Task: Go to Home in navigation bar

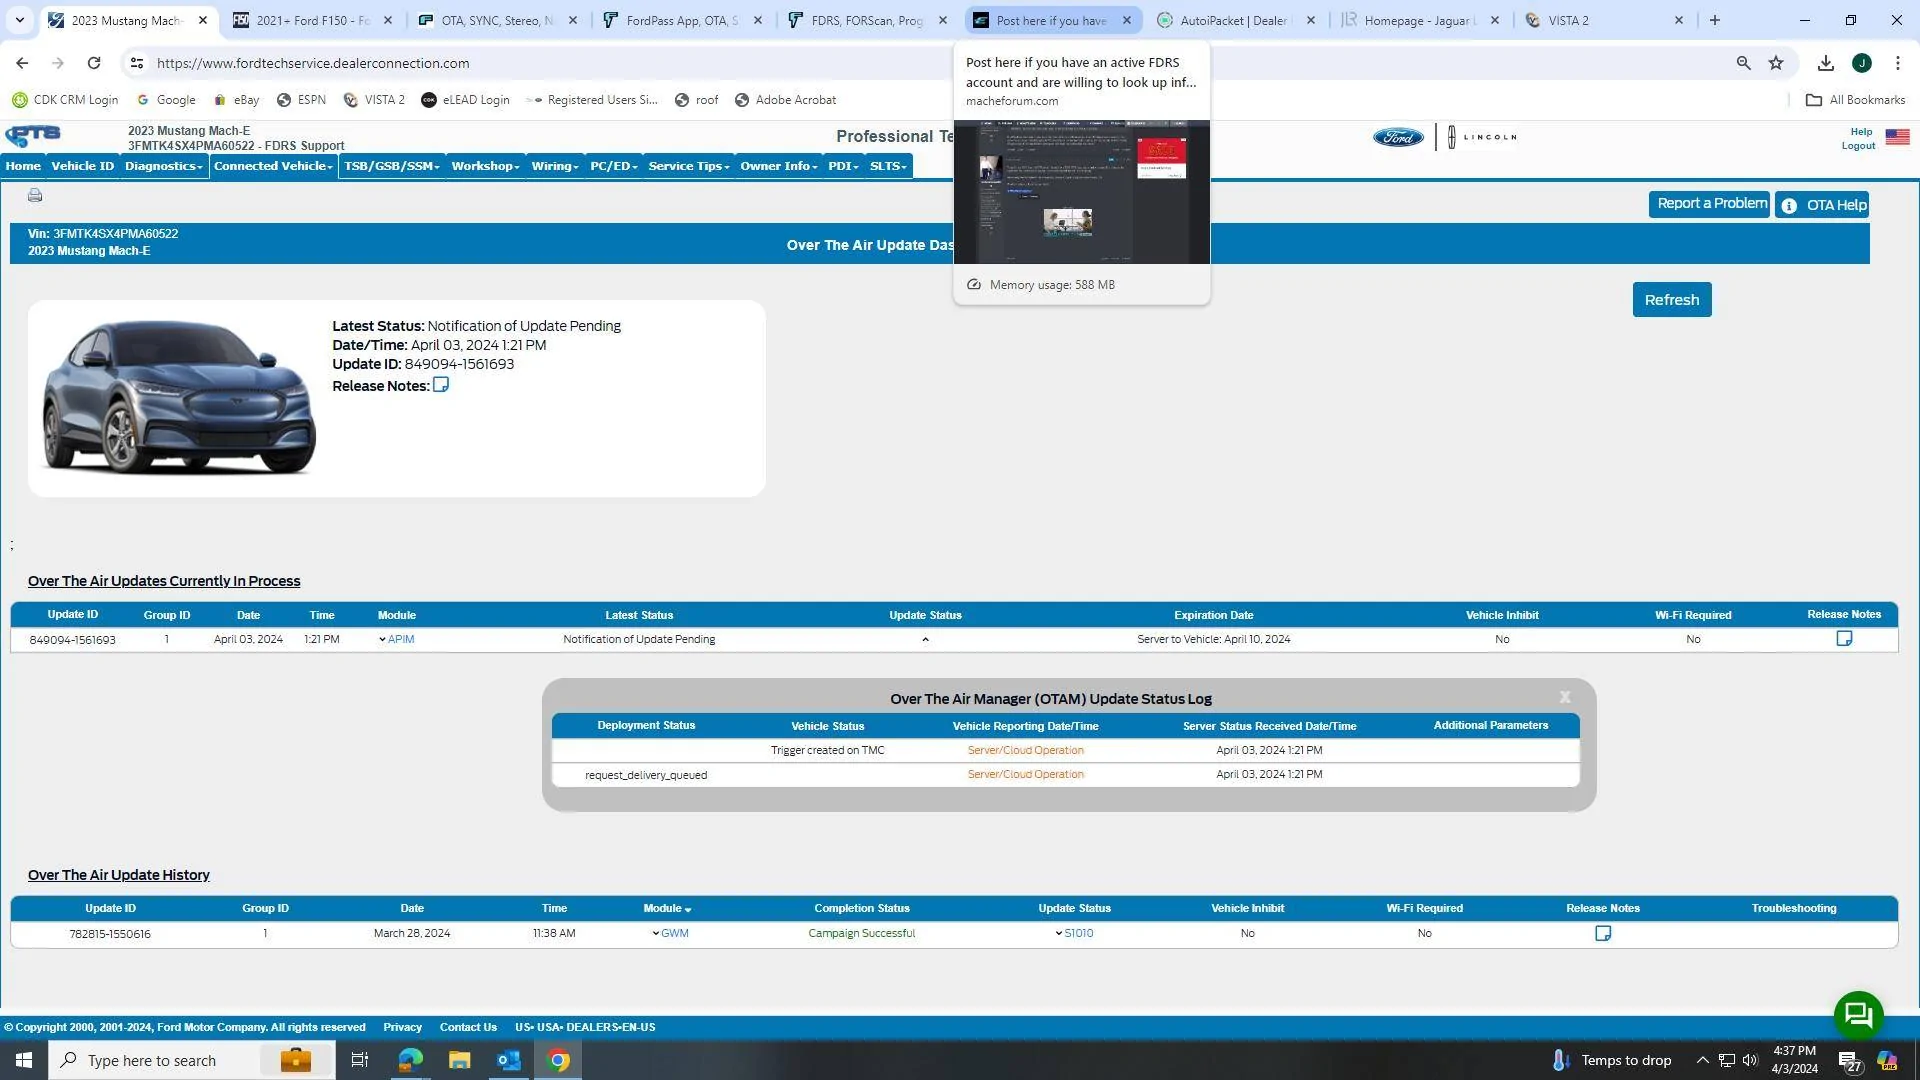Action: [x=23, y=166]
